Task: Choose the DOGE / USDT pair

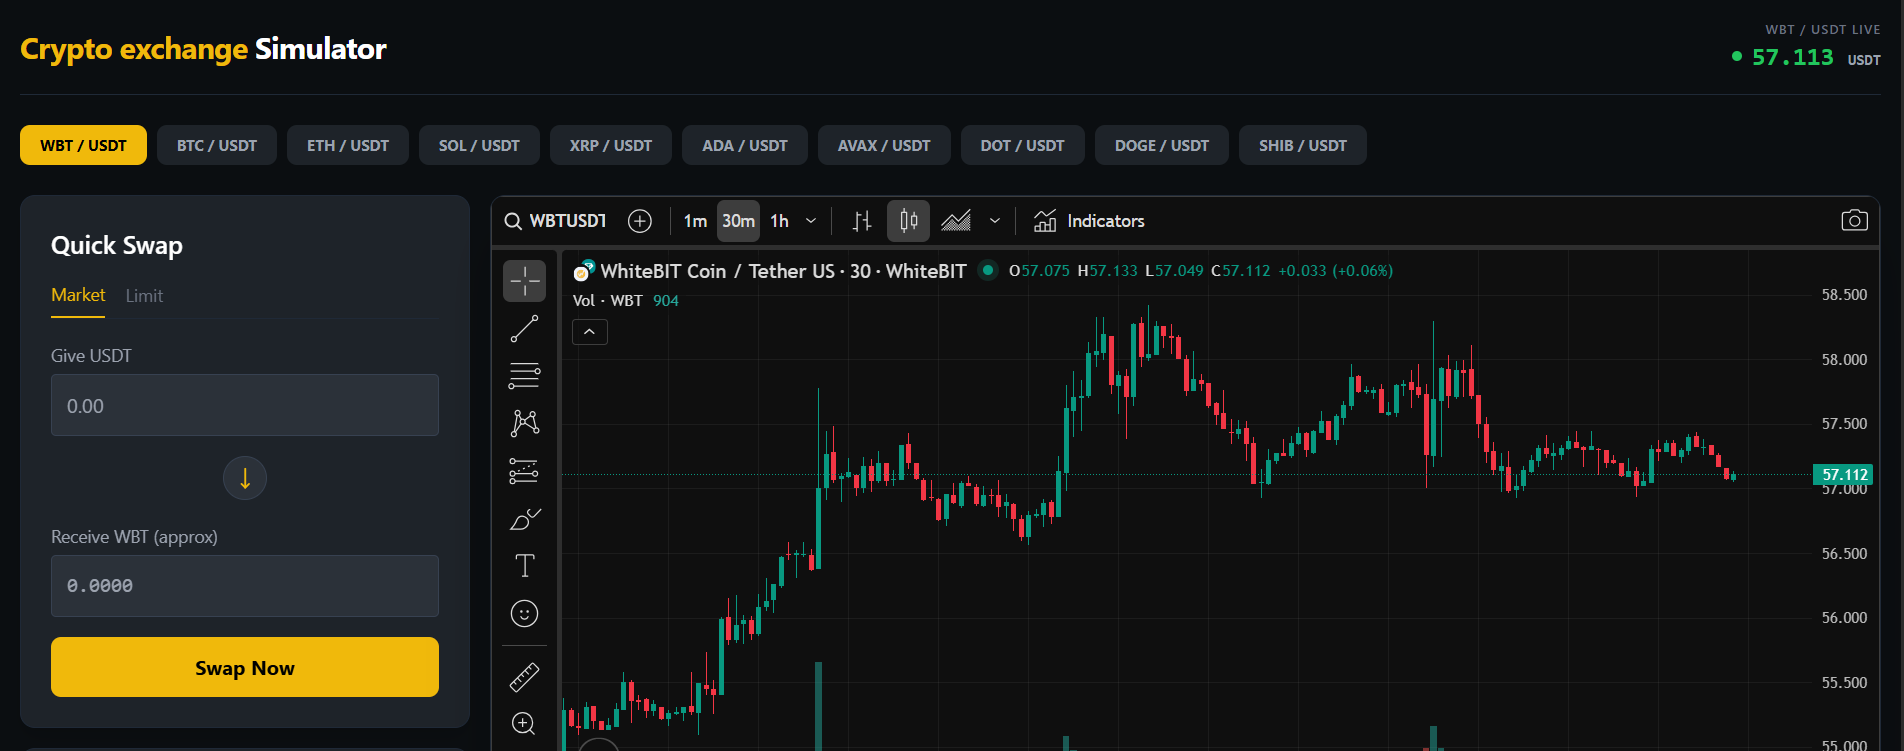Action: point(1162,145)
